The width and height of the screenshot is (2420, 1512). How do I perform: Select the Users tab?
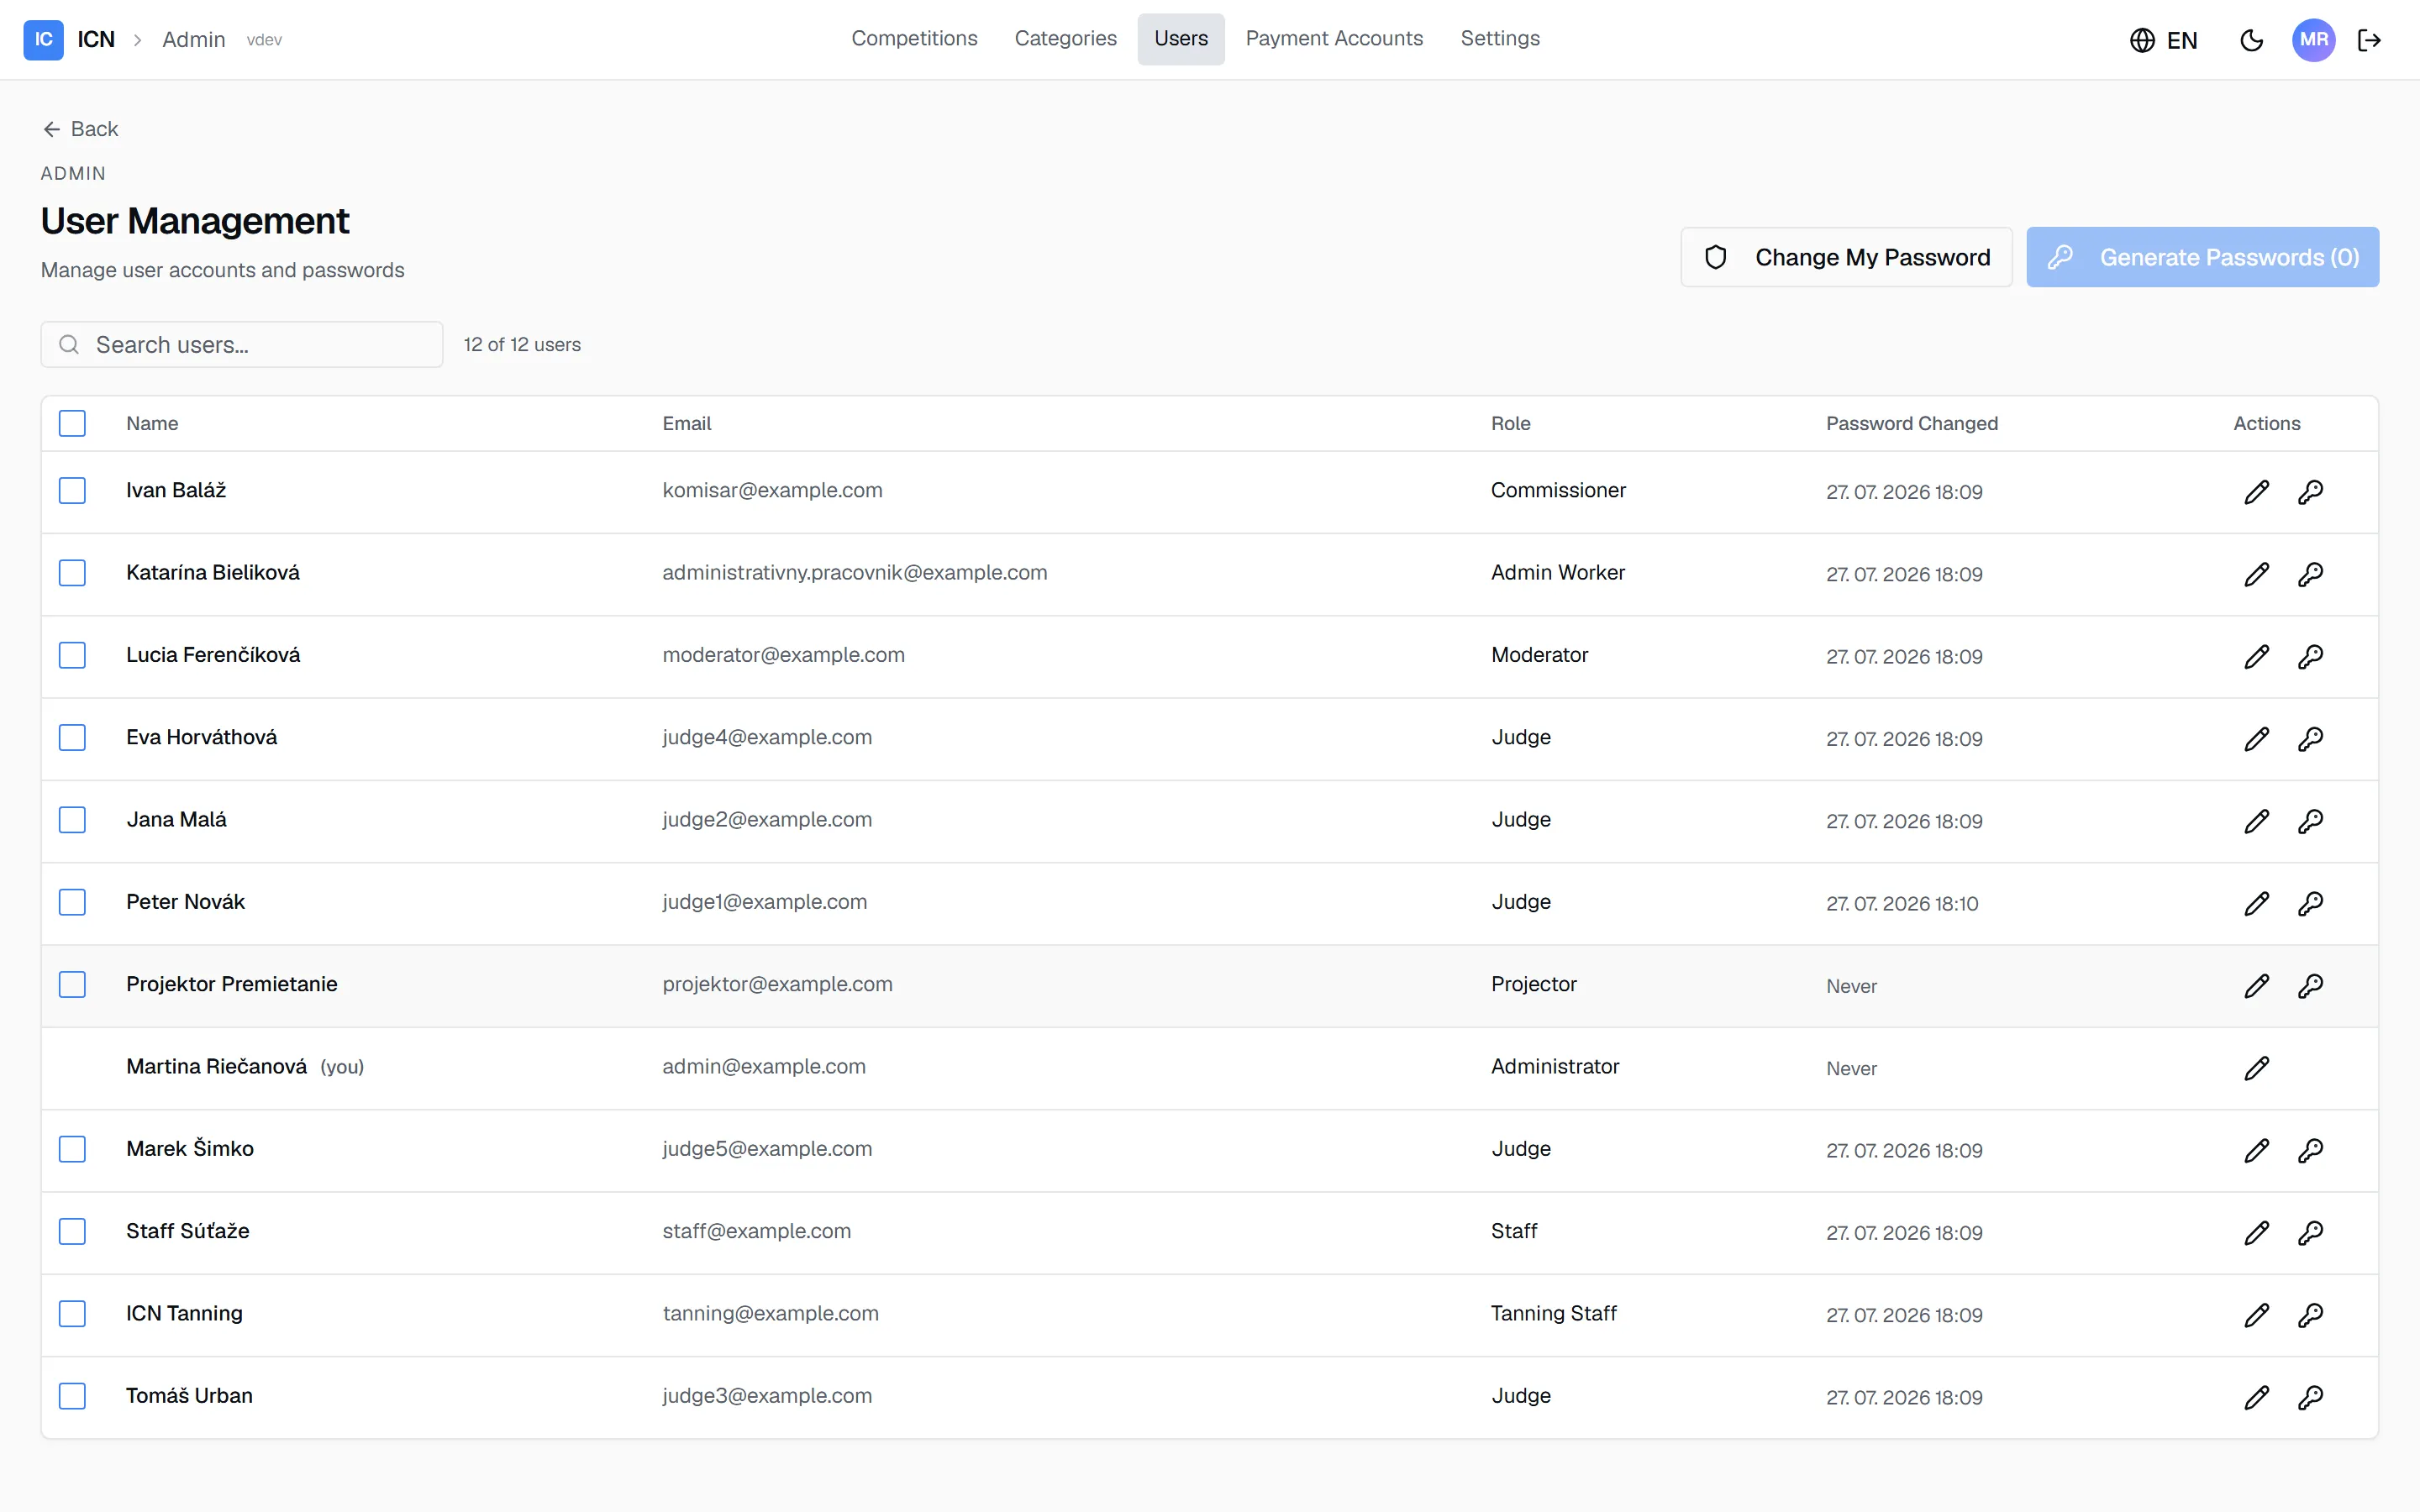click(x=1180, y=39)
